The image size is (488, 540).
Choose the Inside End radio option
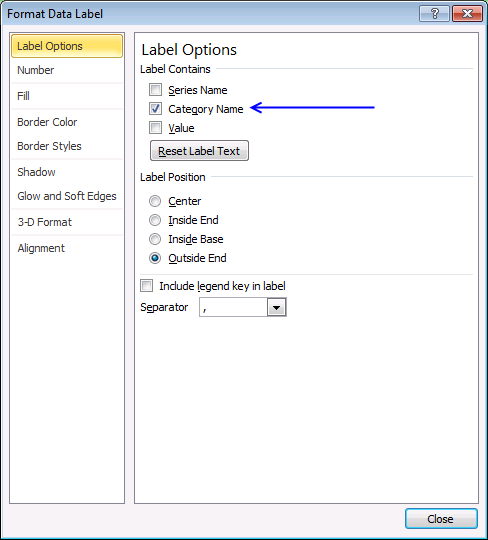[155, 220]
